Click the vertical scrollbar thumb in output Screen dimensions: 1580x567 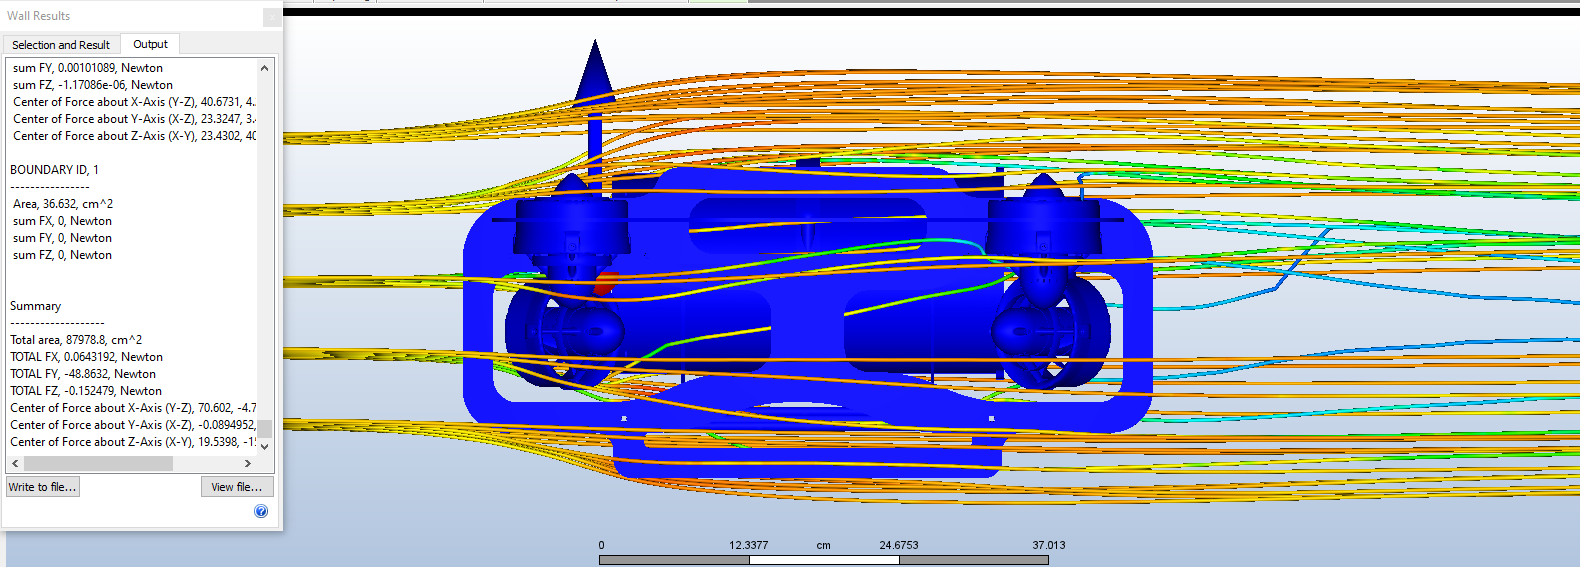click(x=265, y=428)
